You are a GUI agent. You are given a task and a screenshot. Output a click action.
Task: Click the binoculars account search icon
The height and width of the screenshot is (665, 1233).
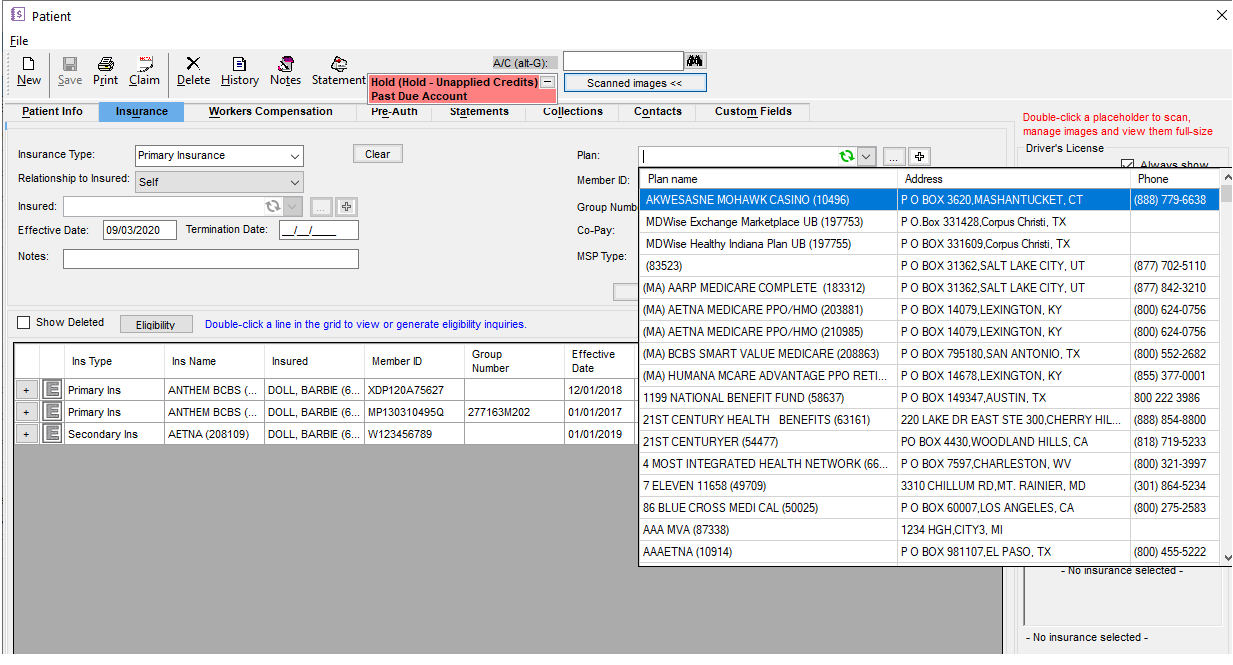(695, 62)
